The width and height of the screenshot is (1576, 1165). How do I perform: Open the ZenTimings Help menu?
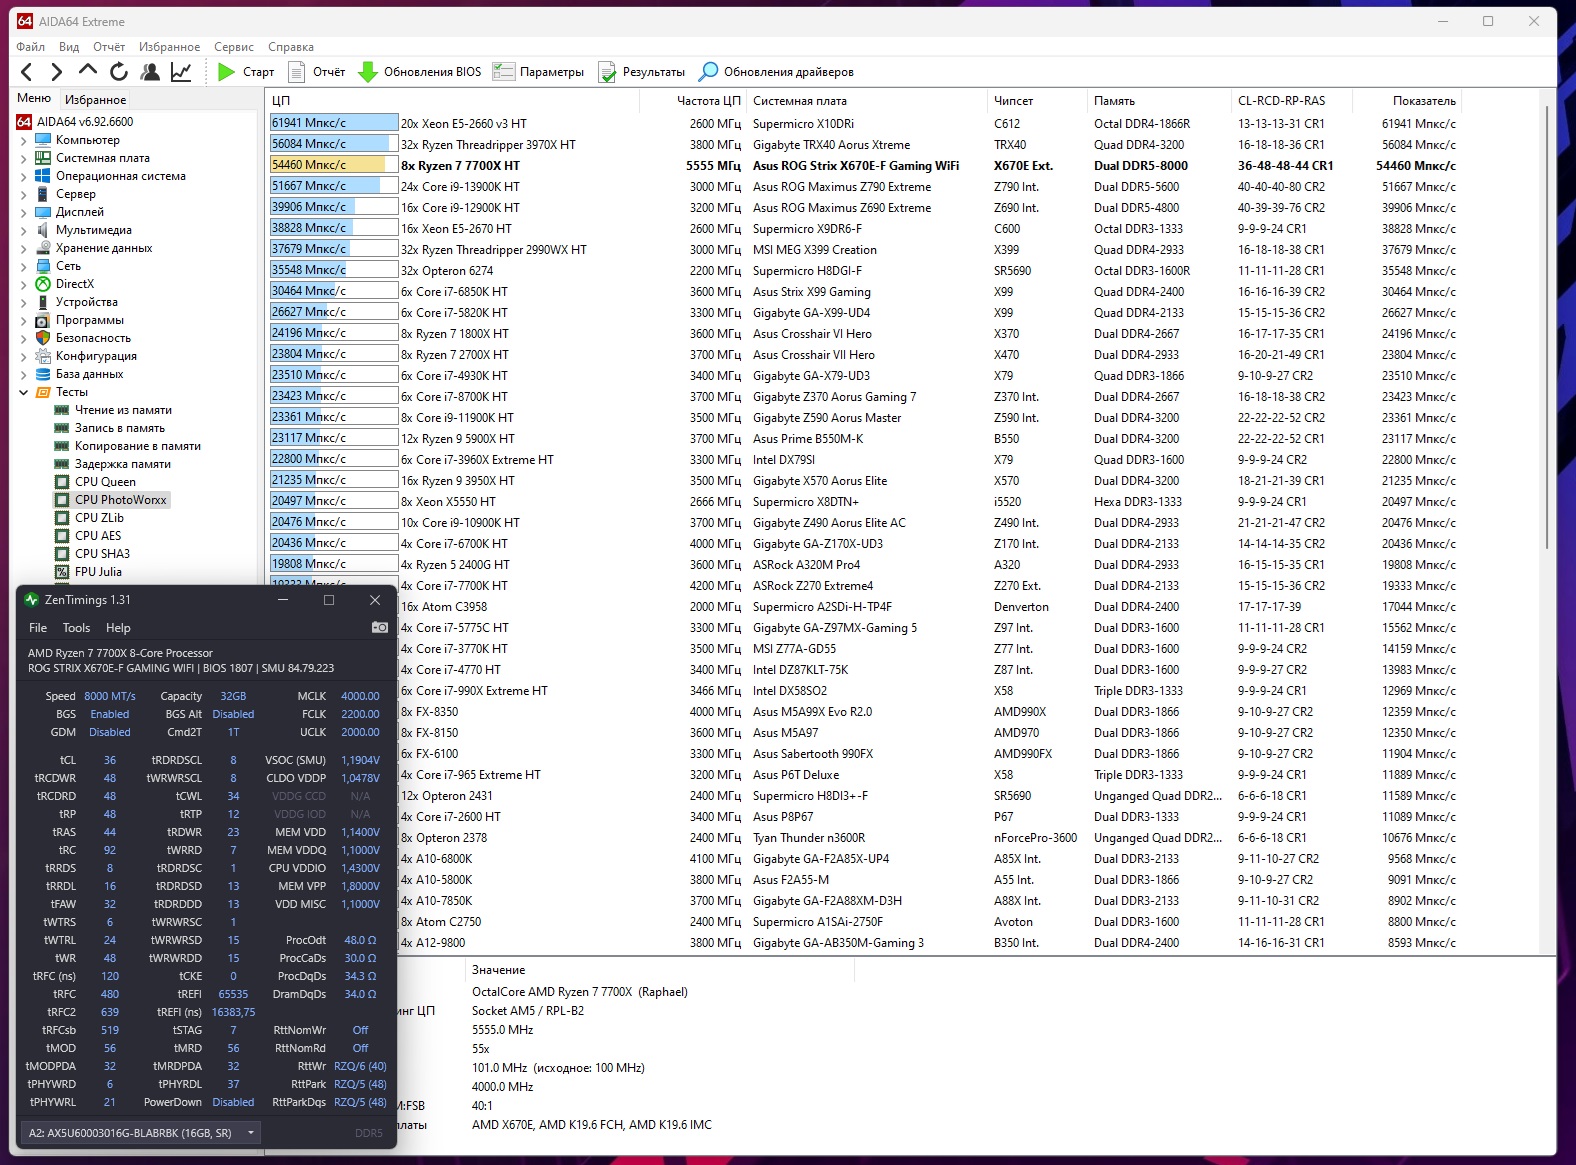[118, 628]
